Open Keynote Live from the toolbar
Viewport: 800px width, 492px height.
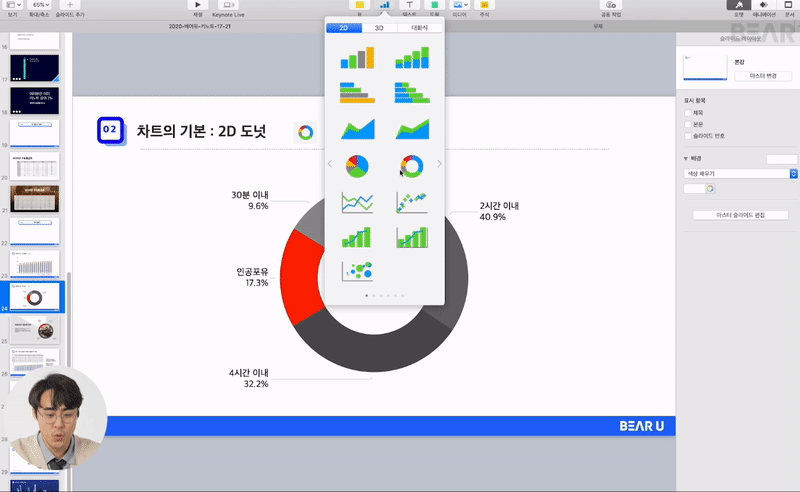point(228,5)
